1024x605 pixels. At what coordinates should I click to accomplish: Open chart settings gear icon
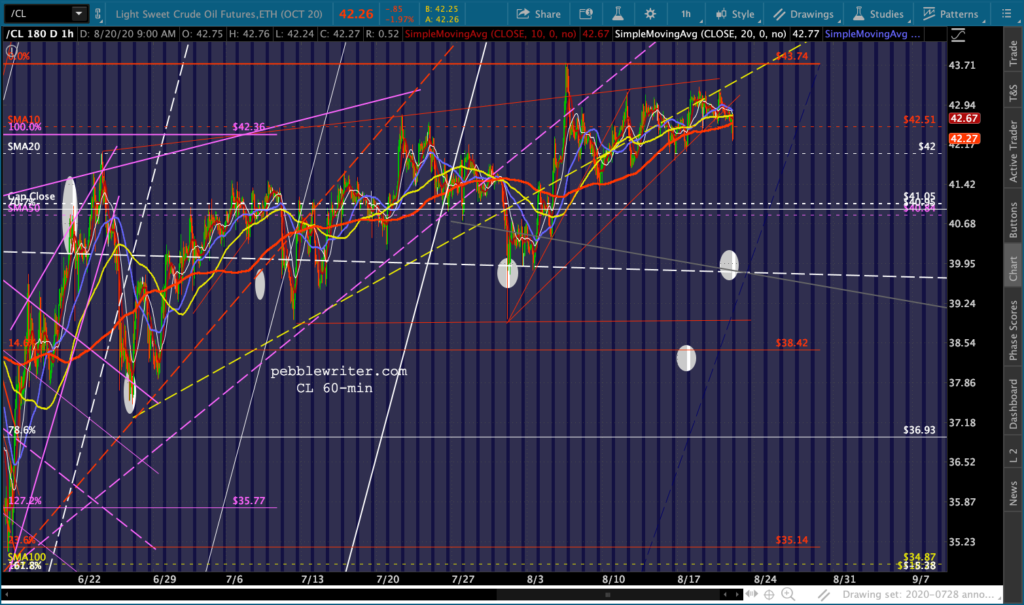(x=650, y=14)
